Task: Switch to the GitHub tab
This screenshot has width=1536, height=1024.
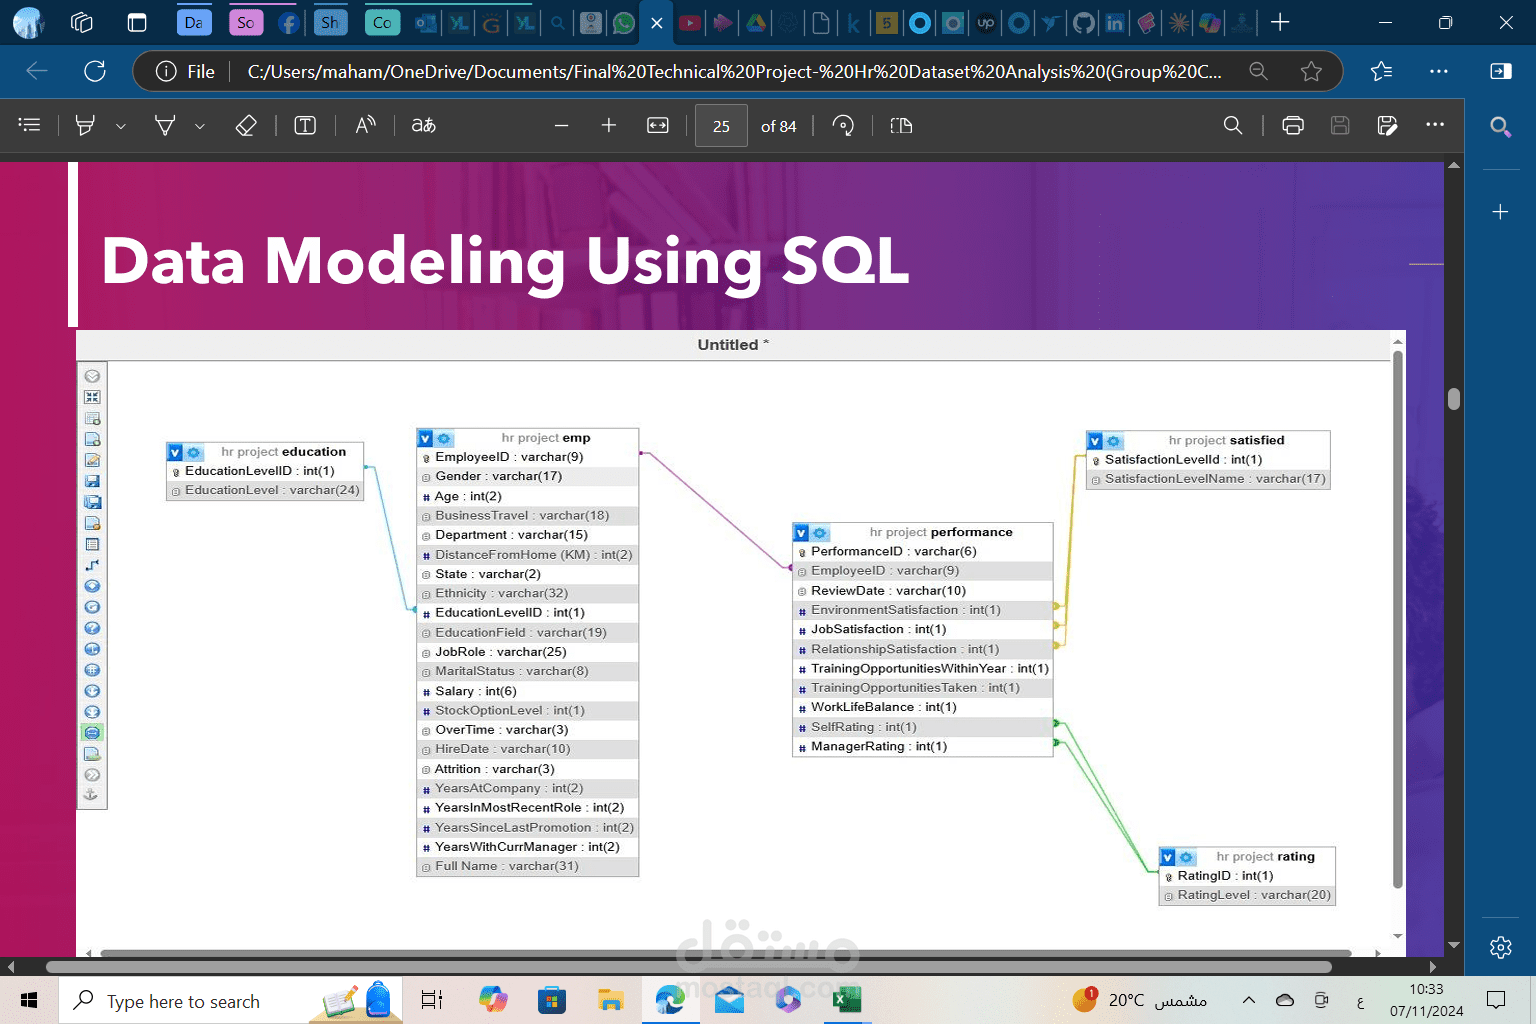Action: point(1083,22)
